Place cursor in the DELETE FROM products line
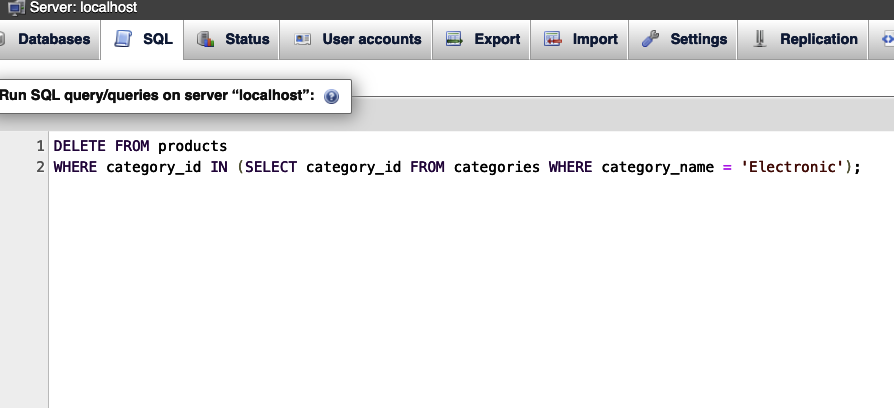This screenshot has height=408, width=894. click(x=140, y=146)
